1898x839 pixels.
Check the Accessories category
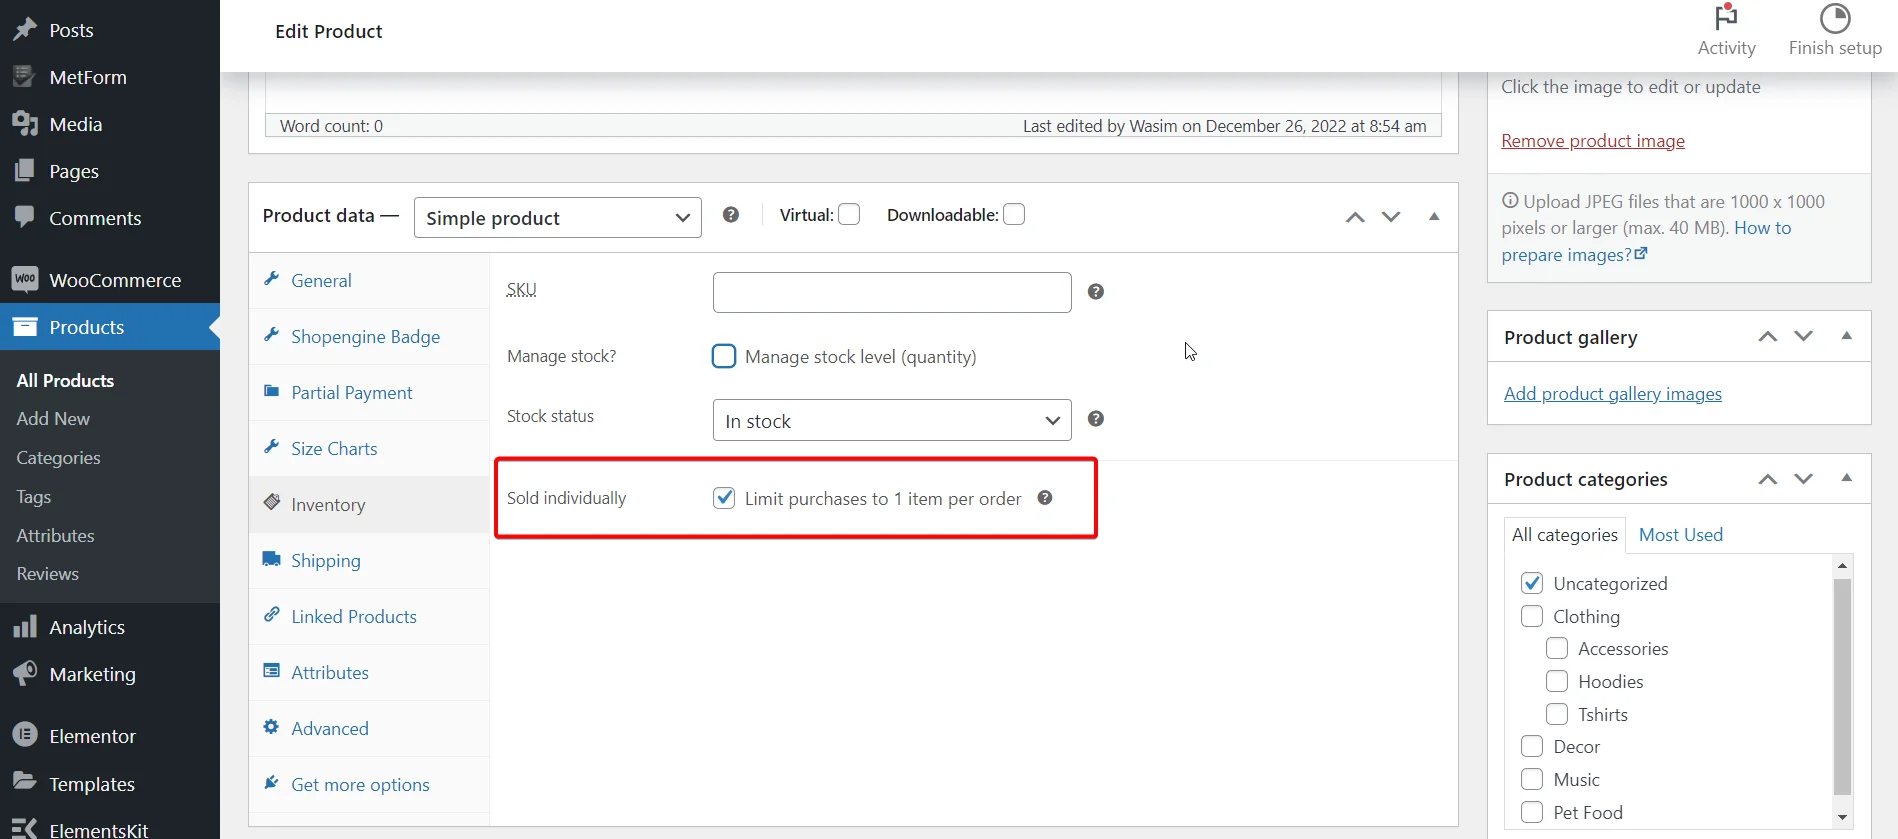pyautogui.click(x=1557, y=648)
